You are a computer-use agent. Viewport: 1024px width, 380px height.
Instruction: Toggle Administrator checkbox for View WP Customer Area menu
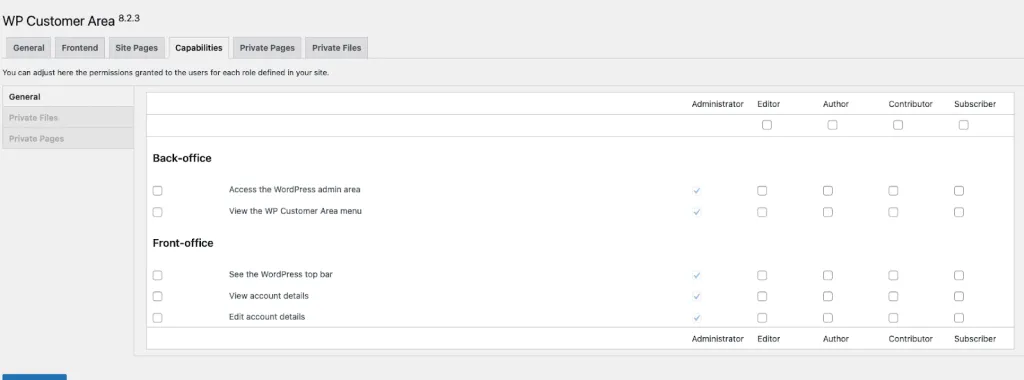697,212
